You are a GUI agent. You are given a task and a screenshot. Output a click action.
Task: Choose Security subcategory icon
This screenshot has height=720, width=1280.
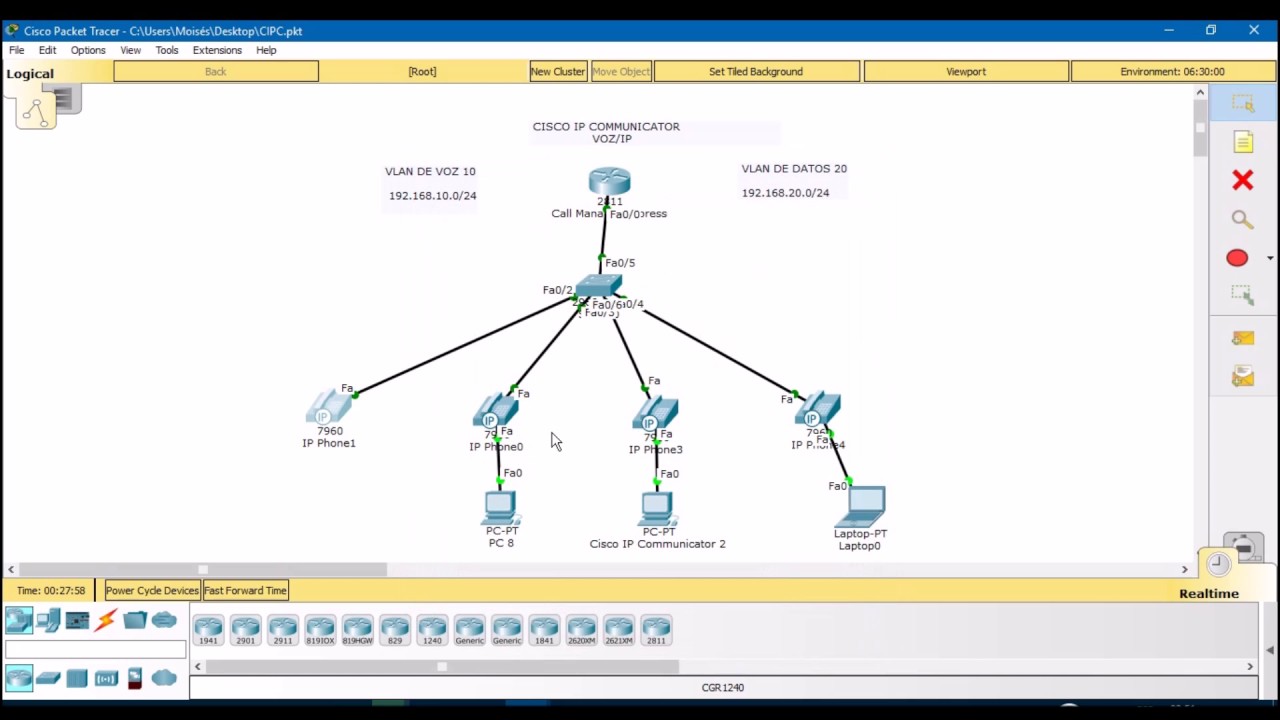point(135,678)
